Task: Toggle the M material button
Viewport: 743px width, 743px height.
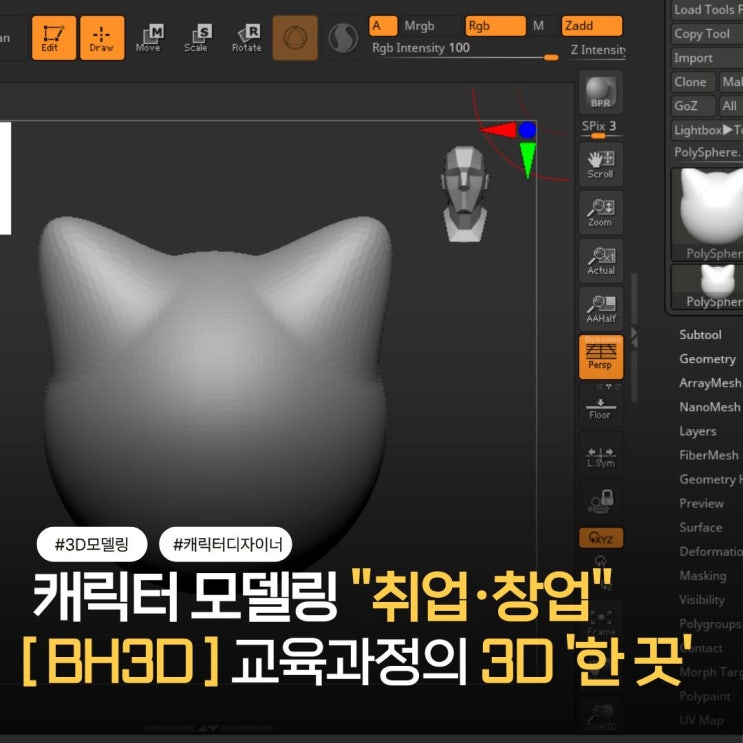Action: 541,26
